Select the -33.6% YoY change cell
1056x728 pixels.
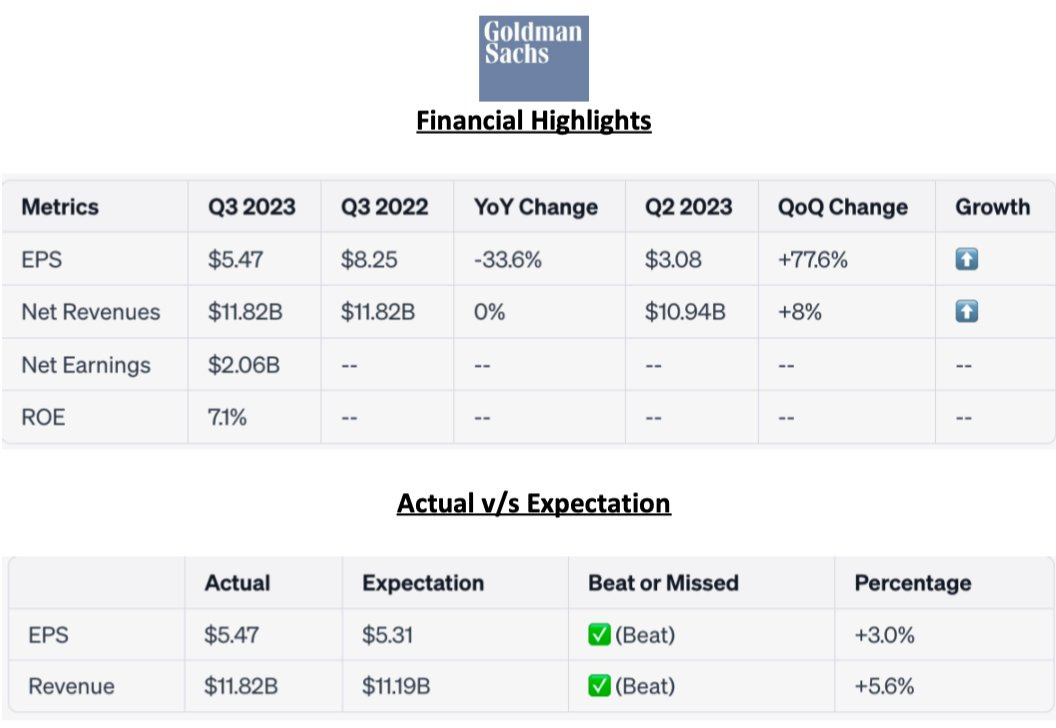coord(510,260)
